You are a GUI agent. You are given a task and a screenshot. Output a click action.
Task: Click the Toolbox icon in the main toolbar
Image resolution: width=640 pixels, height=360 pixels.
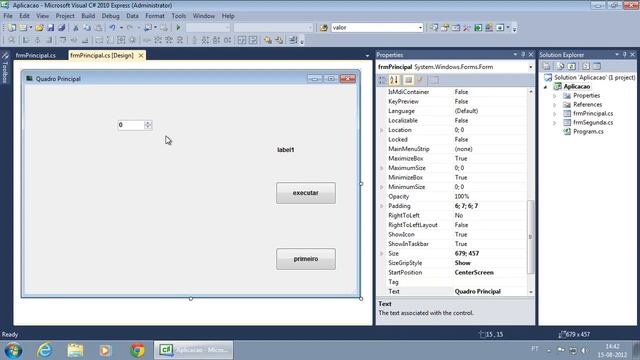(x=467, y=28)
